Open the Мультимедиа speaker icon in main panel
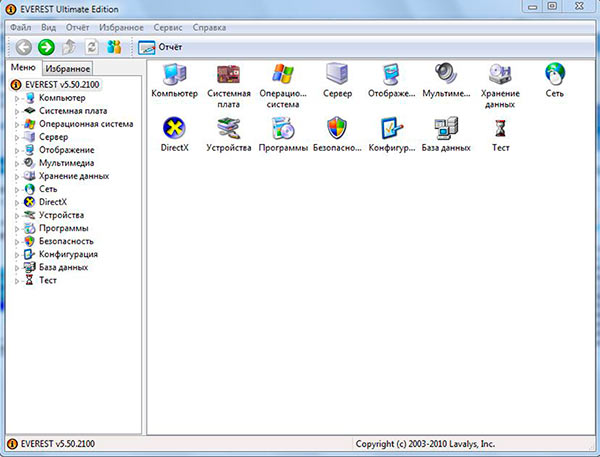 [446, 73]
